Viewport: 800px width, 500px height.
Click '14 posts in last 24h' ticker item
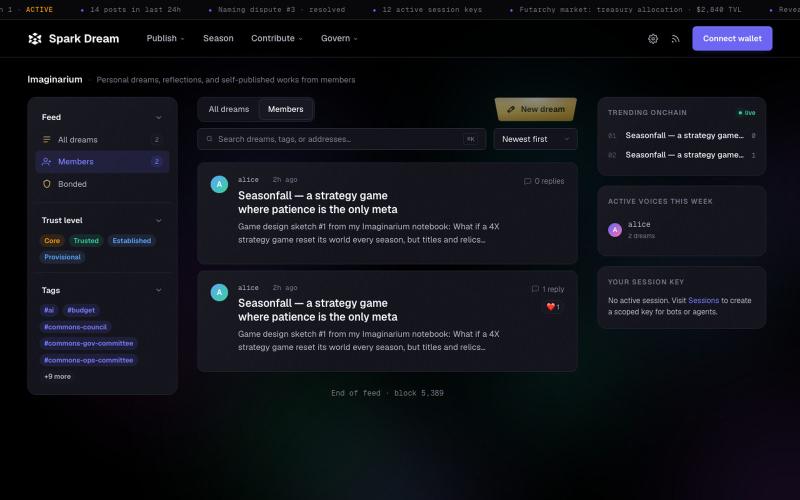tap(135, 10)
